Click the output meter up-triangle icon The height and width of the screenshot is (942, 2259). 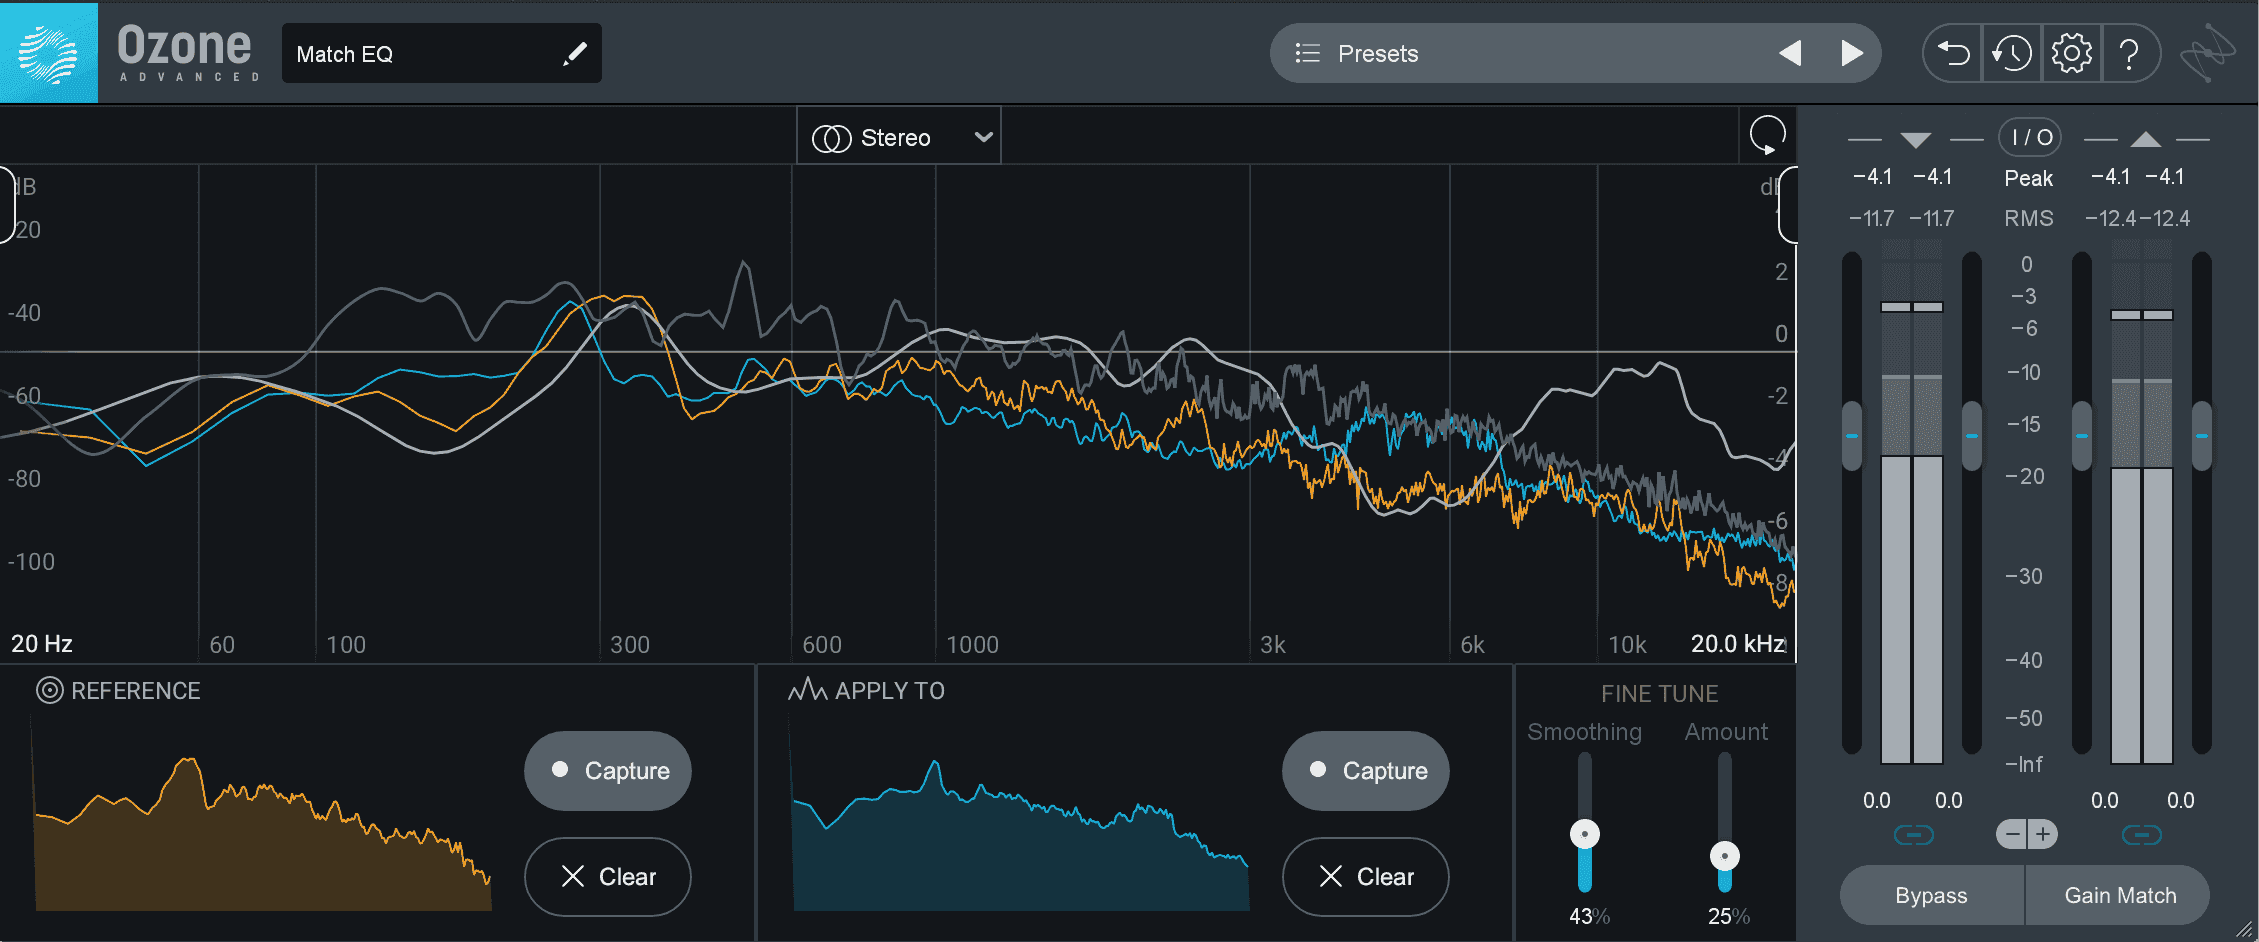(2145, 140)
